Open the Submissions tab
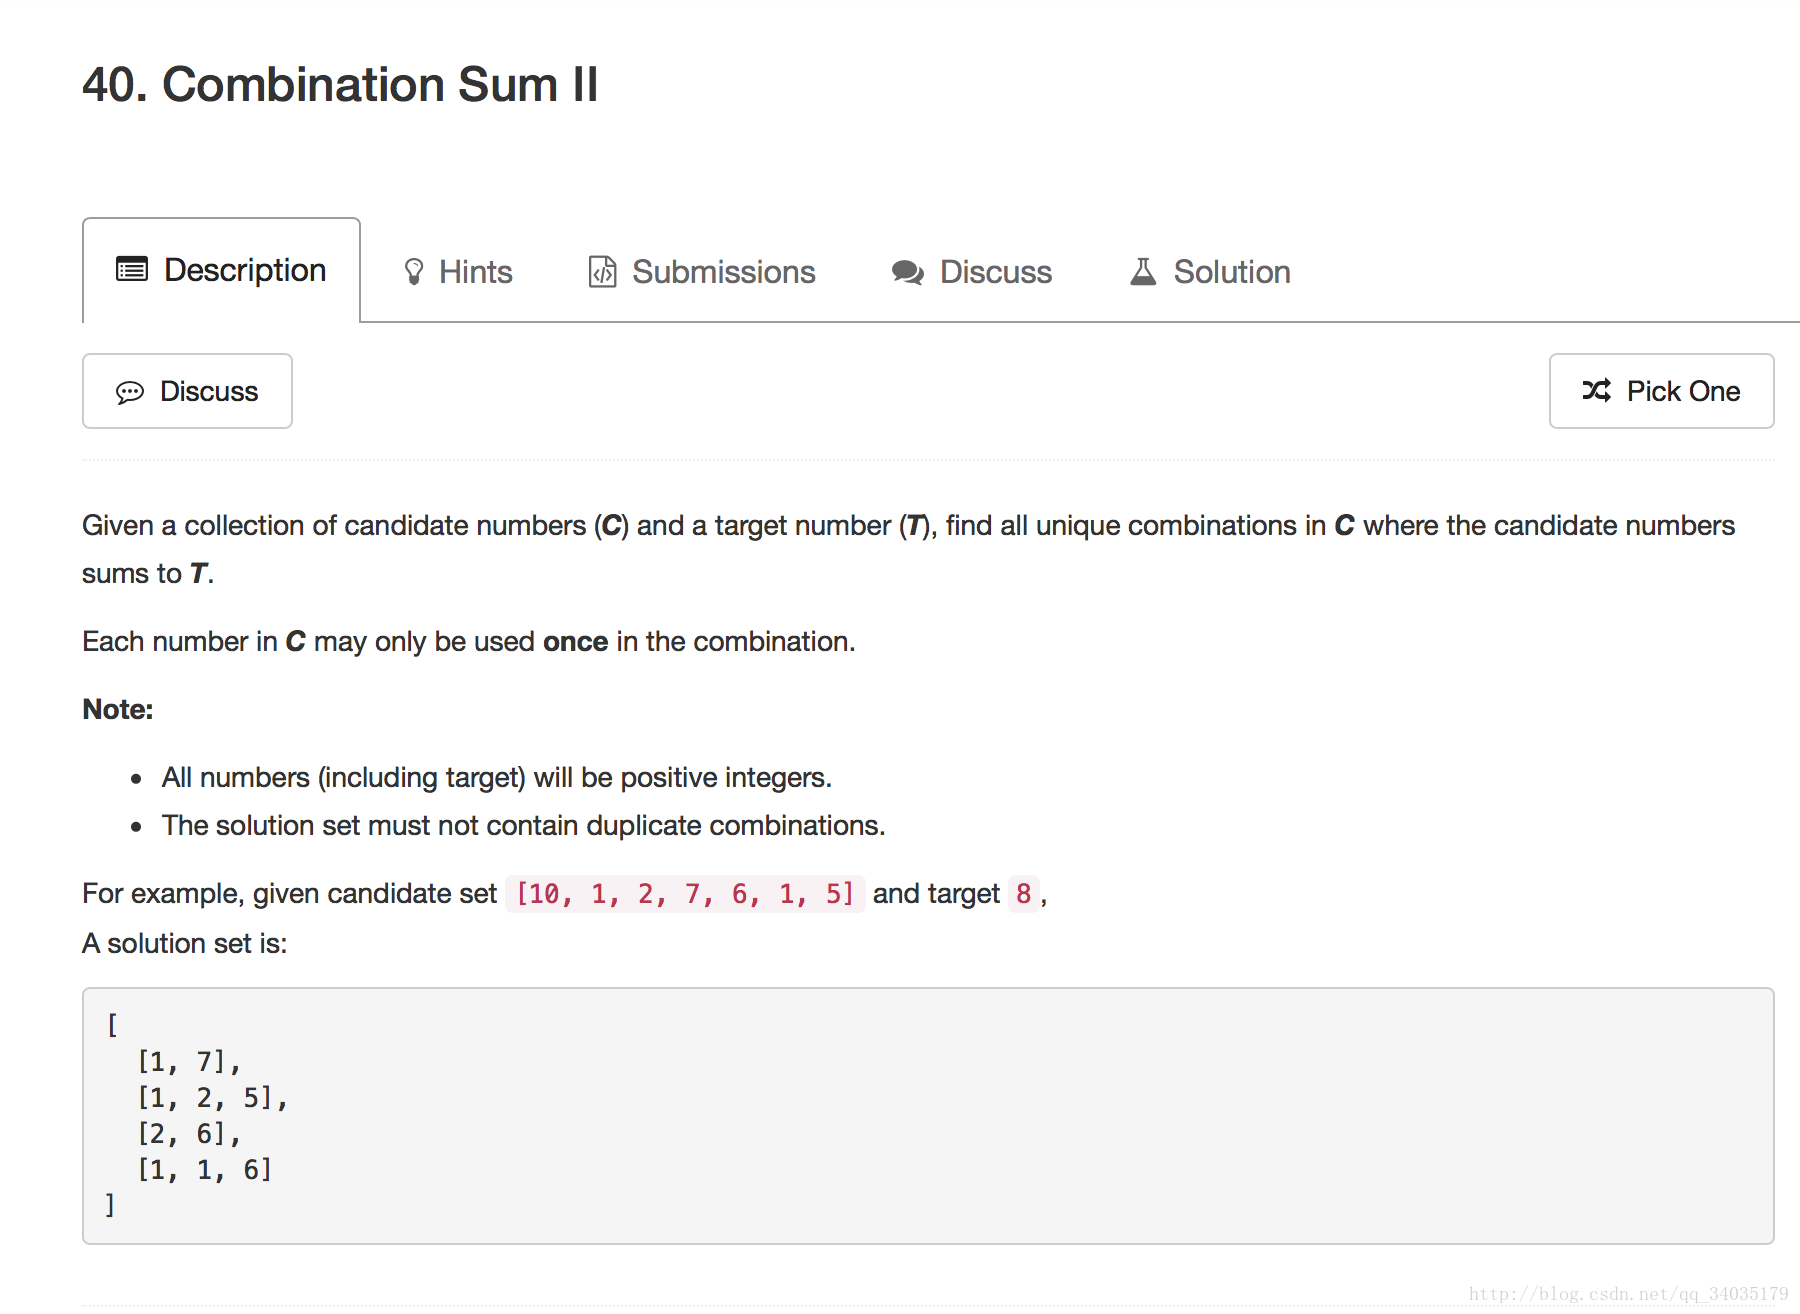Viewport: 1800px width, 1314px height. pos(702,272)
